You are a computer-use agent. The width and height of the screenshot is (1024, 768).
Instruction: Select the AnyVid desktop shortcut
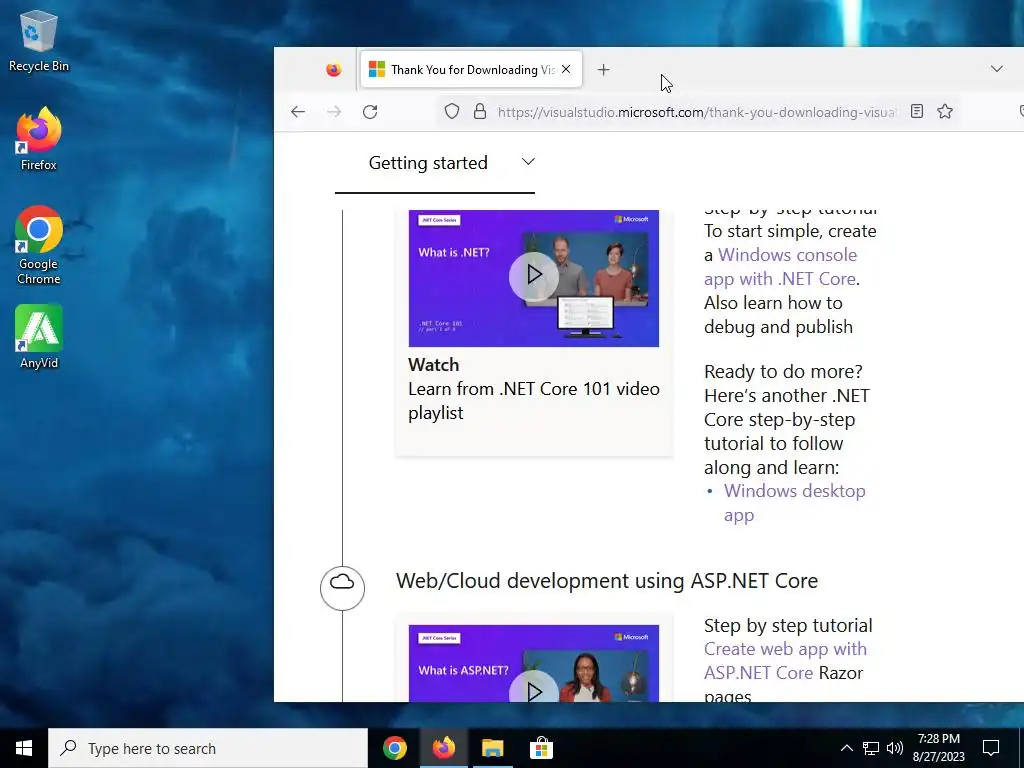[x=39, y=337]
